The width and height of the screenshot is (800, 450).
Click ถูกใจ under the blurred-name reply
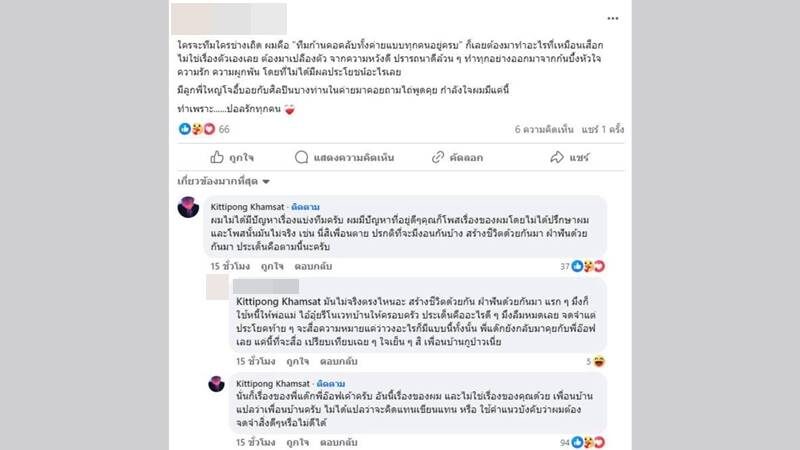[x=297, y=361]
